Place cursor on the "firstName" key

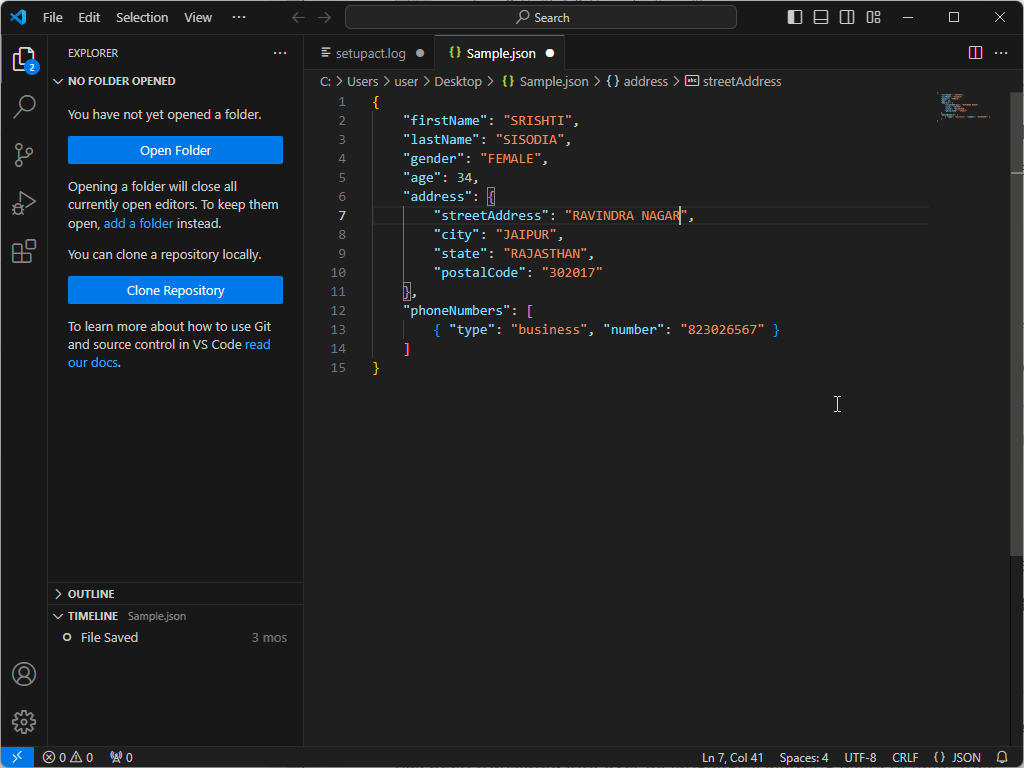pyautogui.click(x=445, y=121)
